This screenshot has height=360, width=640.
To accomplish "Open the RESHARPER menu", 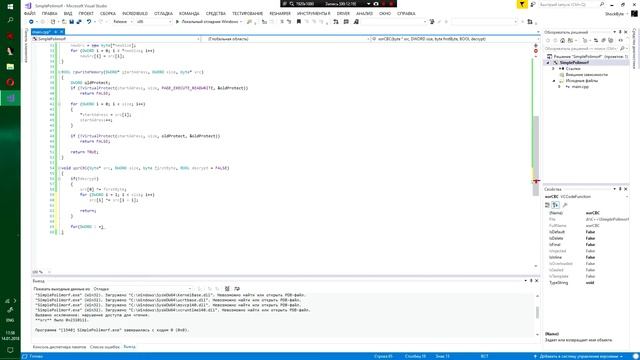I will point(280,13).
